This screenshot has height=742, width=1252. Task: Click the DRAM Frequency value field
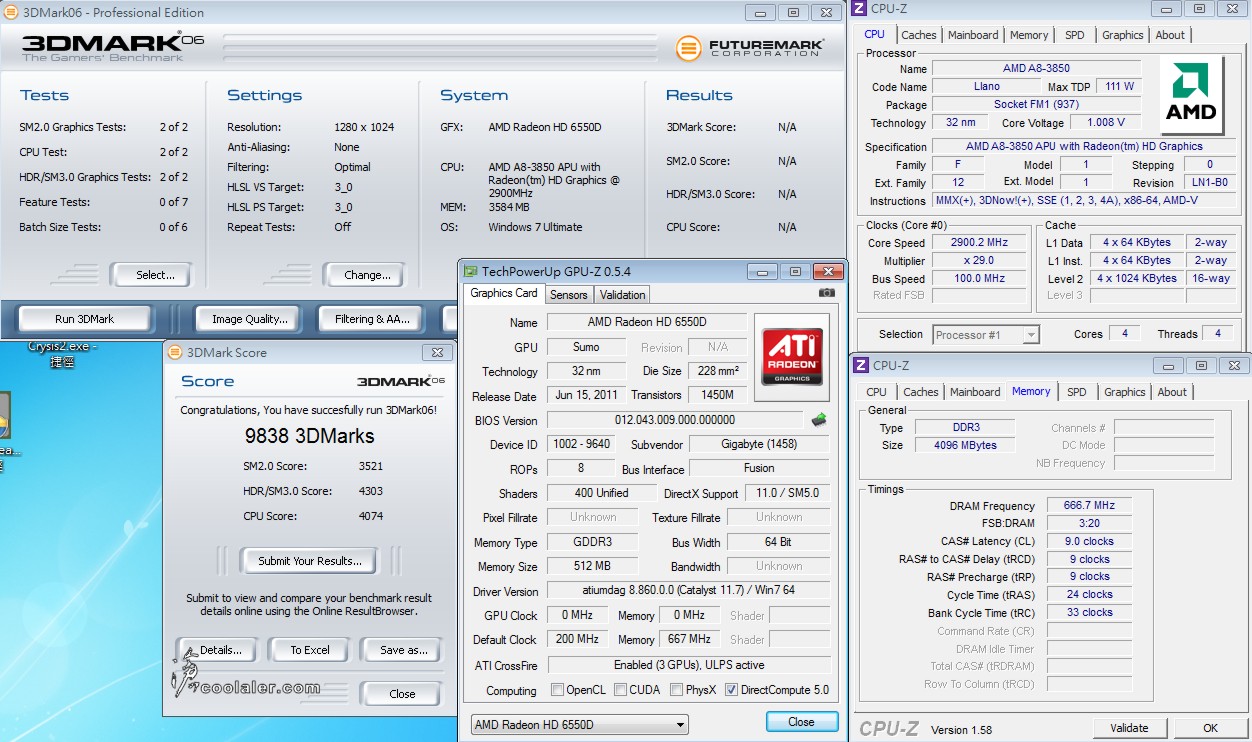(x=1088, y=505)
